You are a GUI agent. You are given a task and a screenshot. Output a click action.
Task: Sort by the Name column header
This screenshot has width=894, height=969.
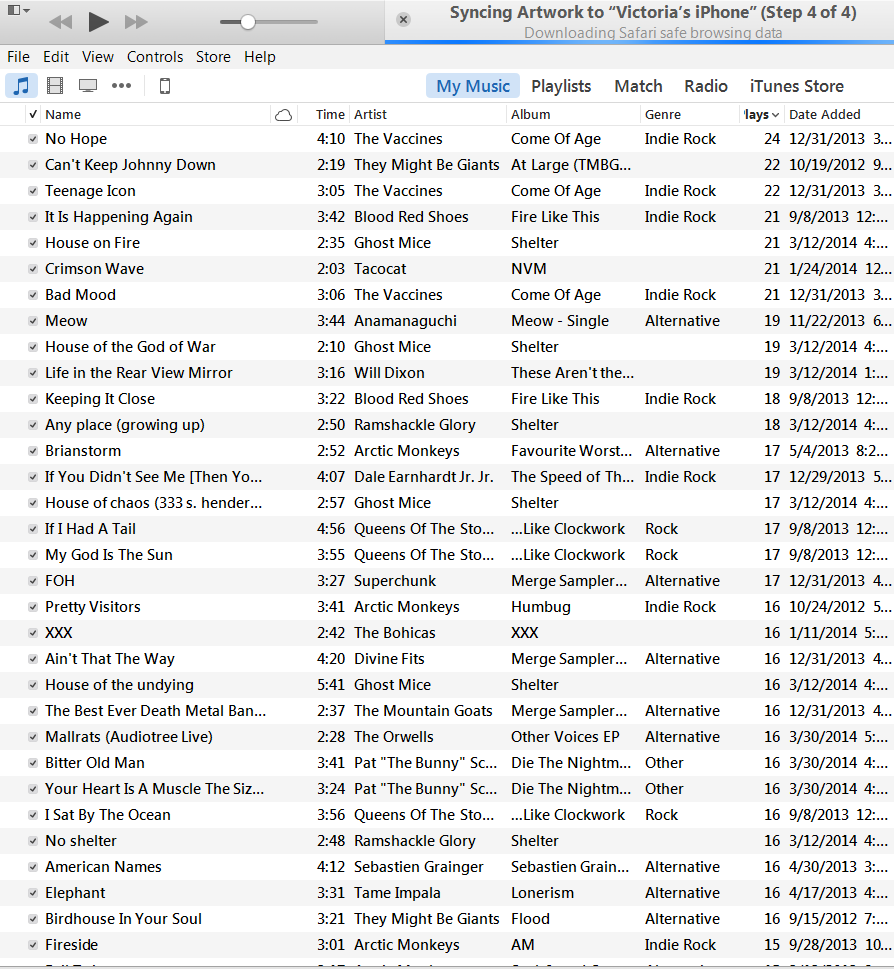(x=63, y=114)
